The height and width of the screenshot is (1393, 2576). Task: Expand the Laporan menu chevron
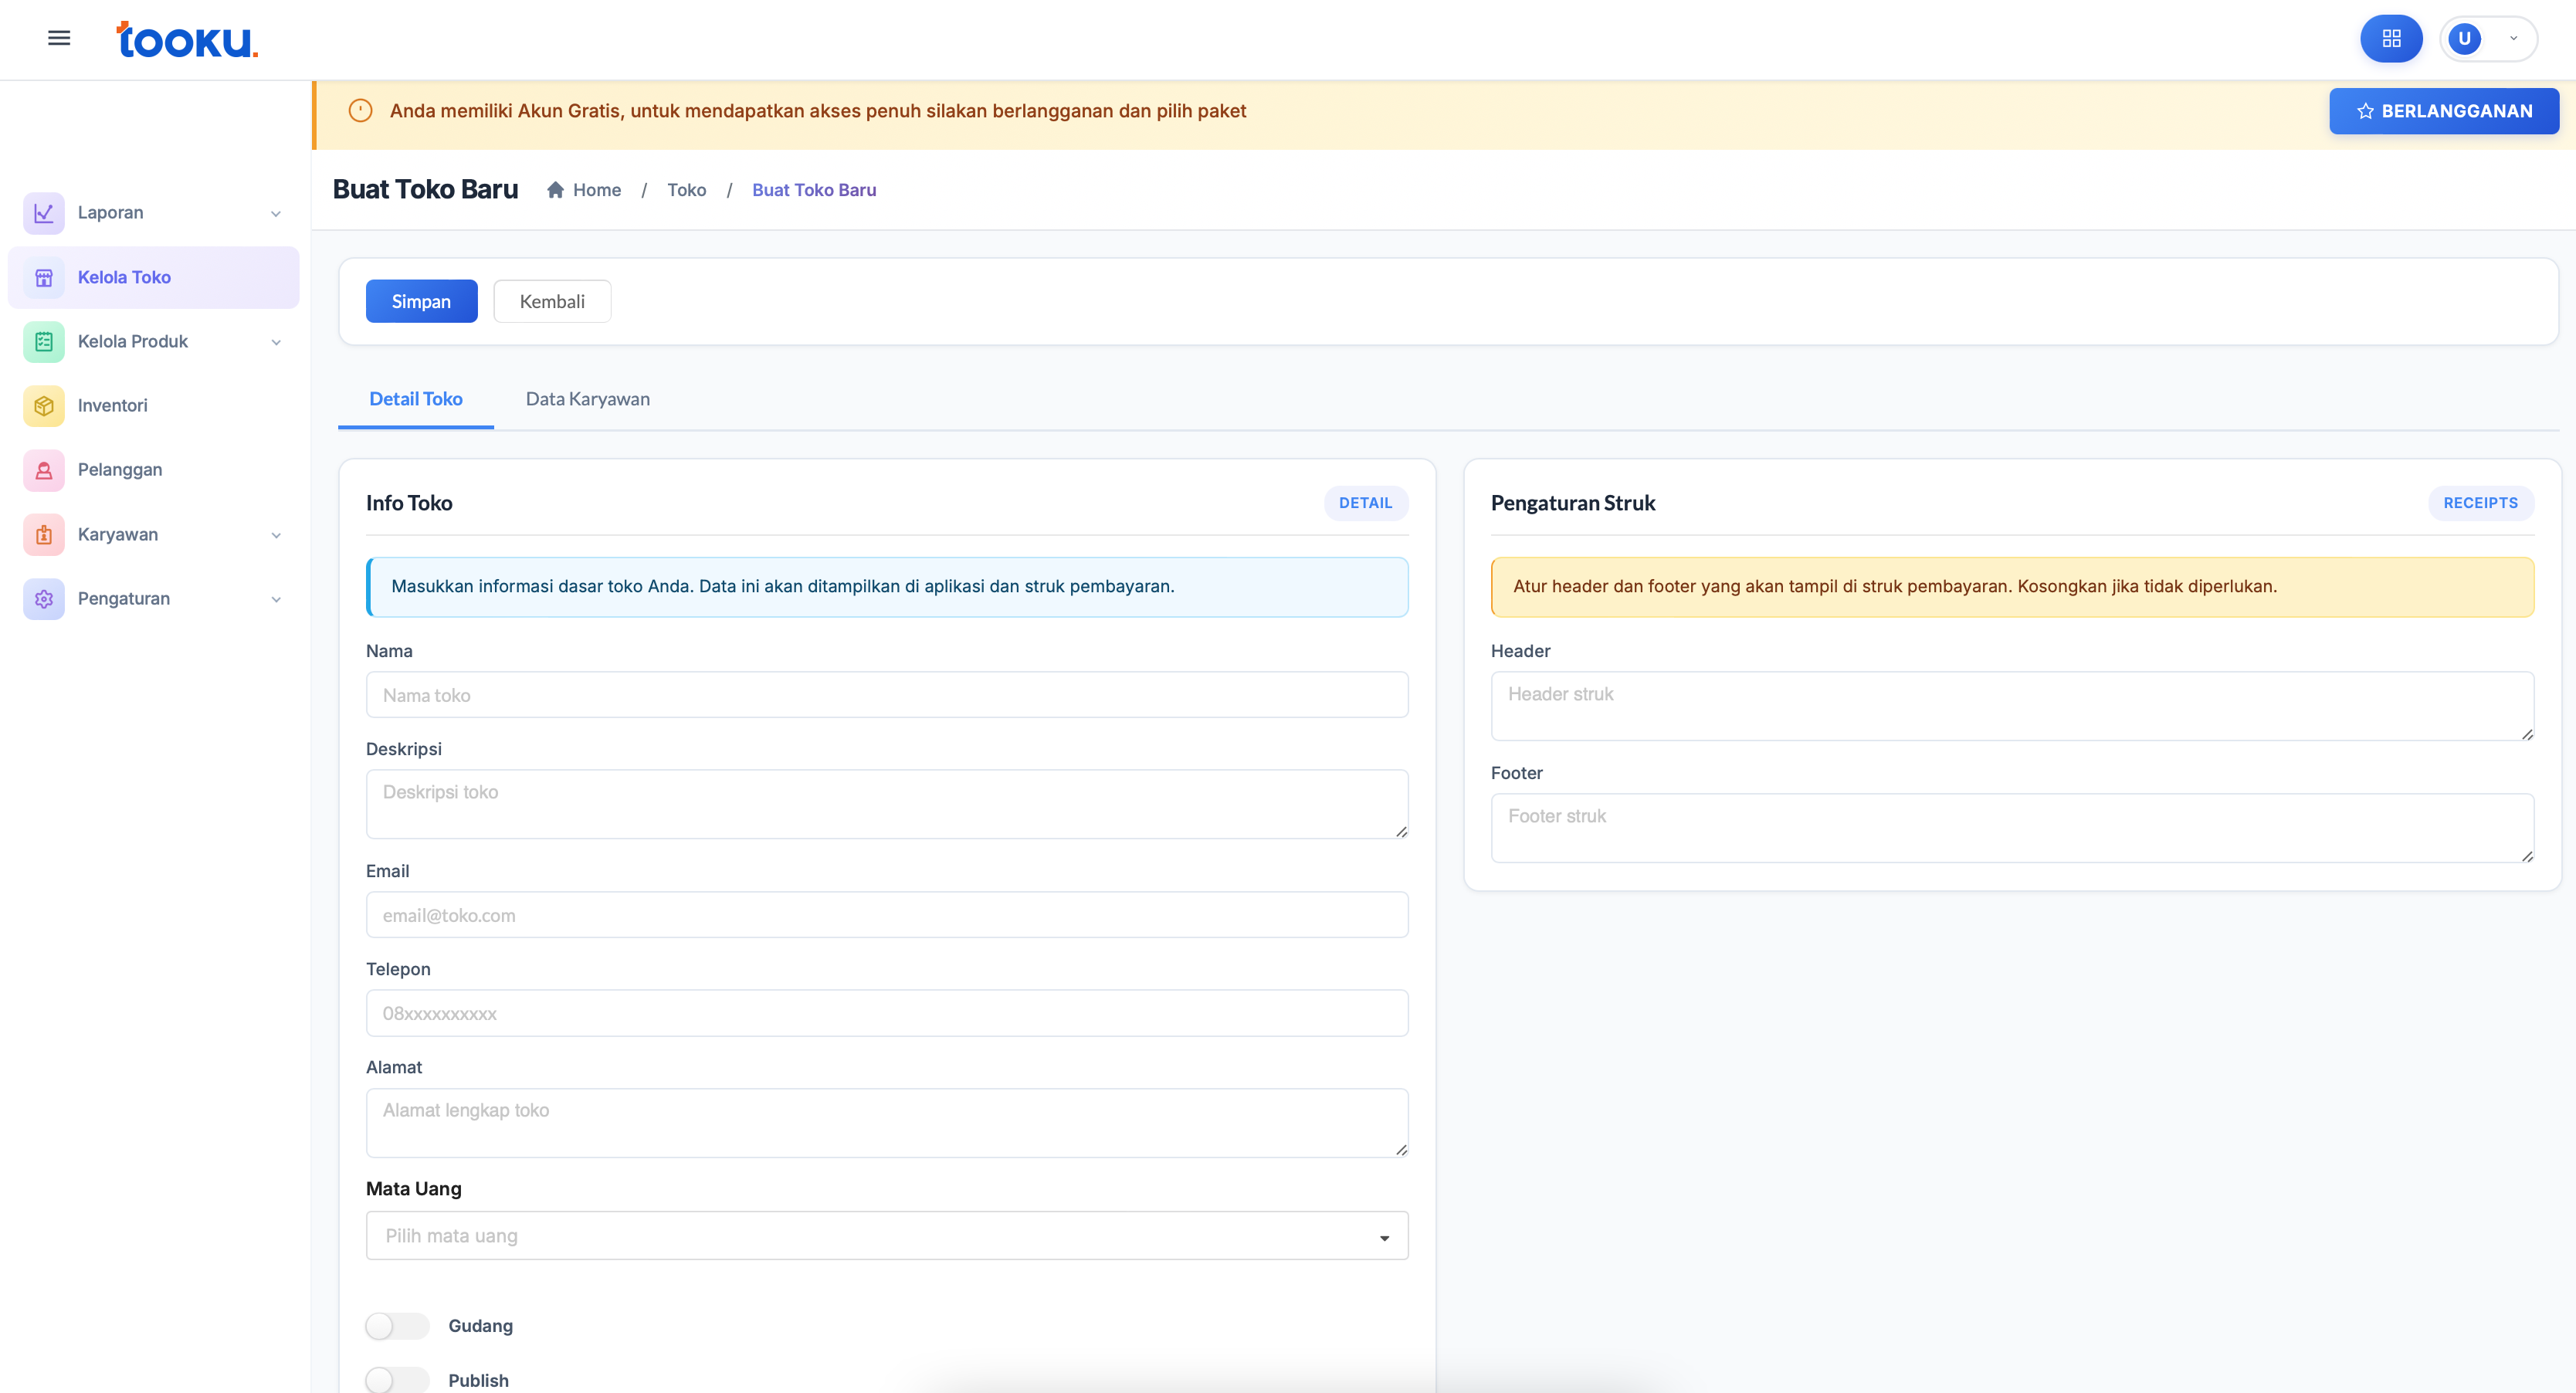[x=276, y=214]
